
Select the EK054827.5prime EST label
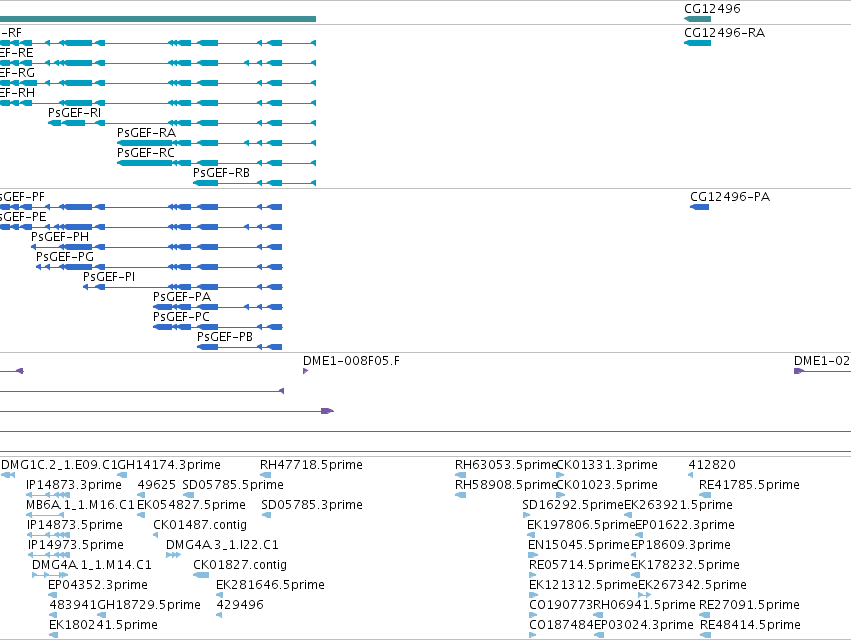192,505
